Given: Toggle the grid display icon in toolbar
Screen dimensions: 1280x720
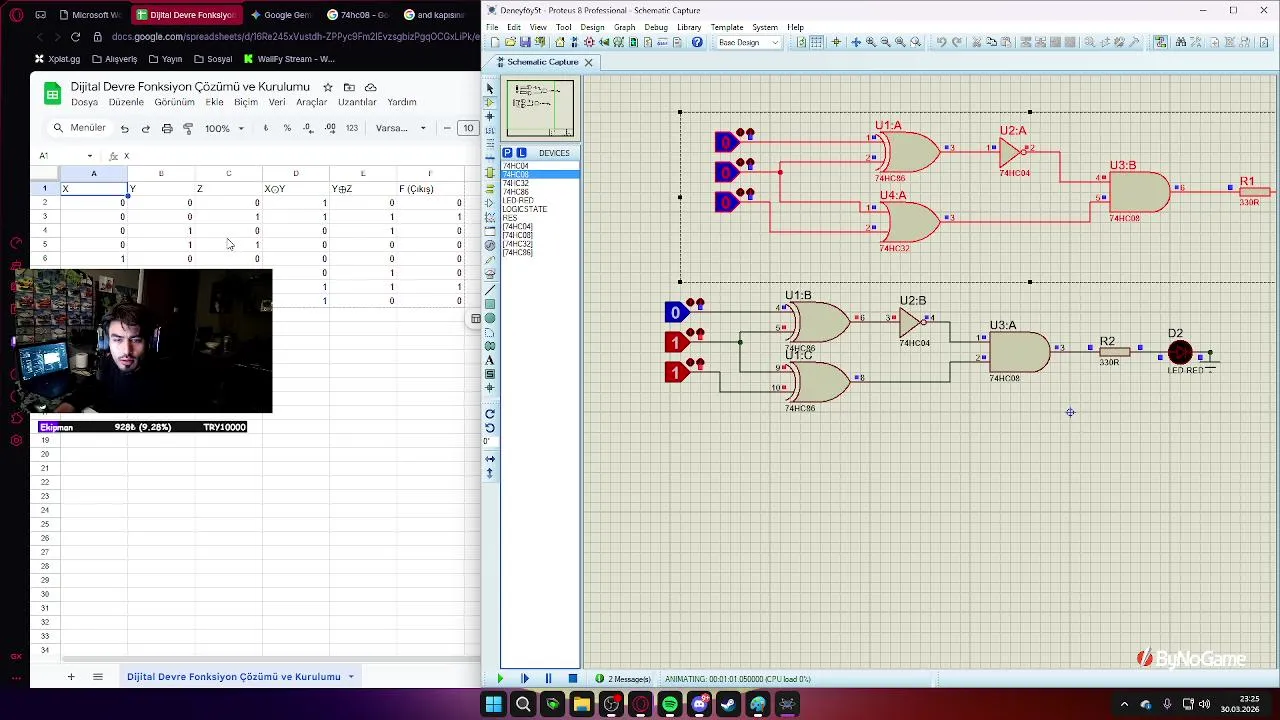Looking at the screenshot, I should click(x=817, y=42).
